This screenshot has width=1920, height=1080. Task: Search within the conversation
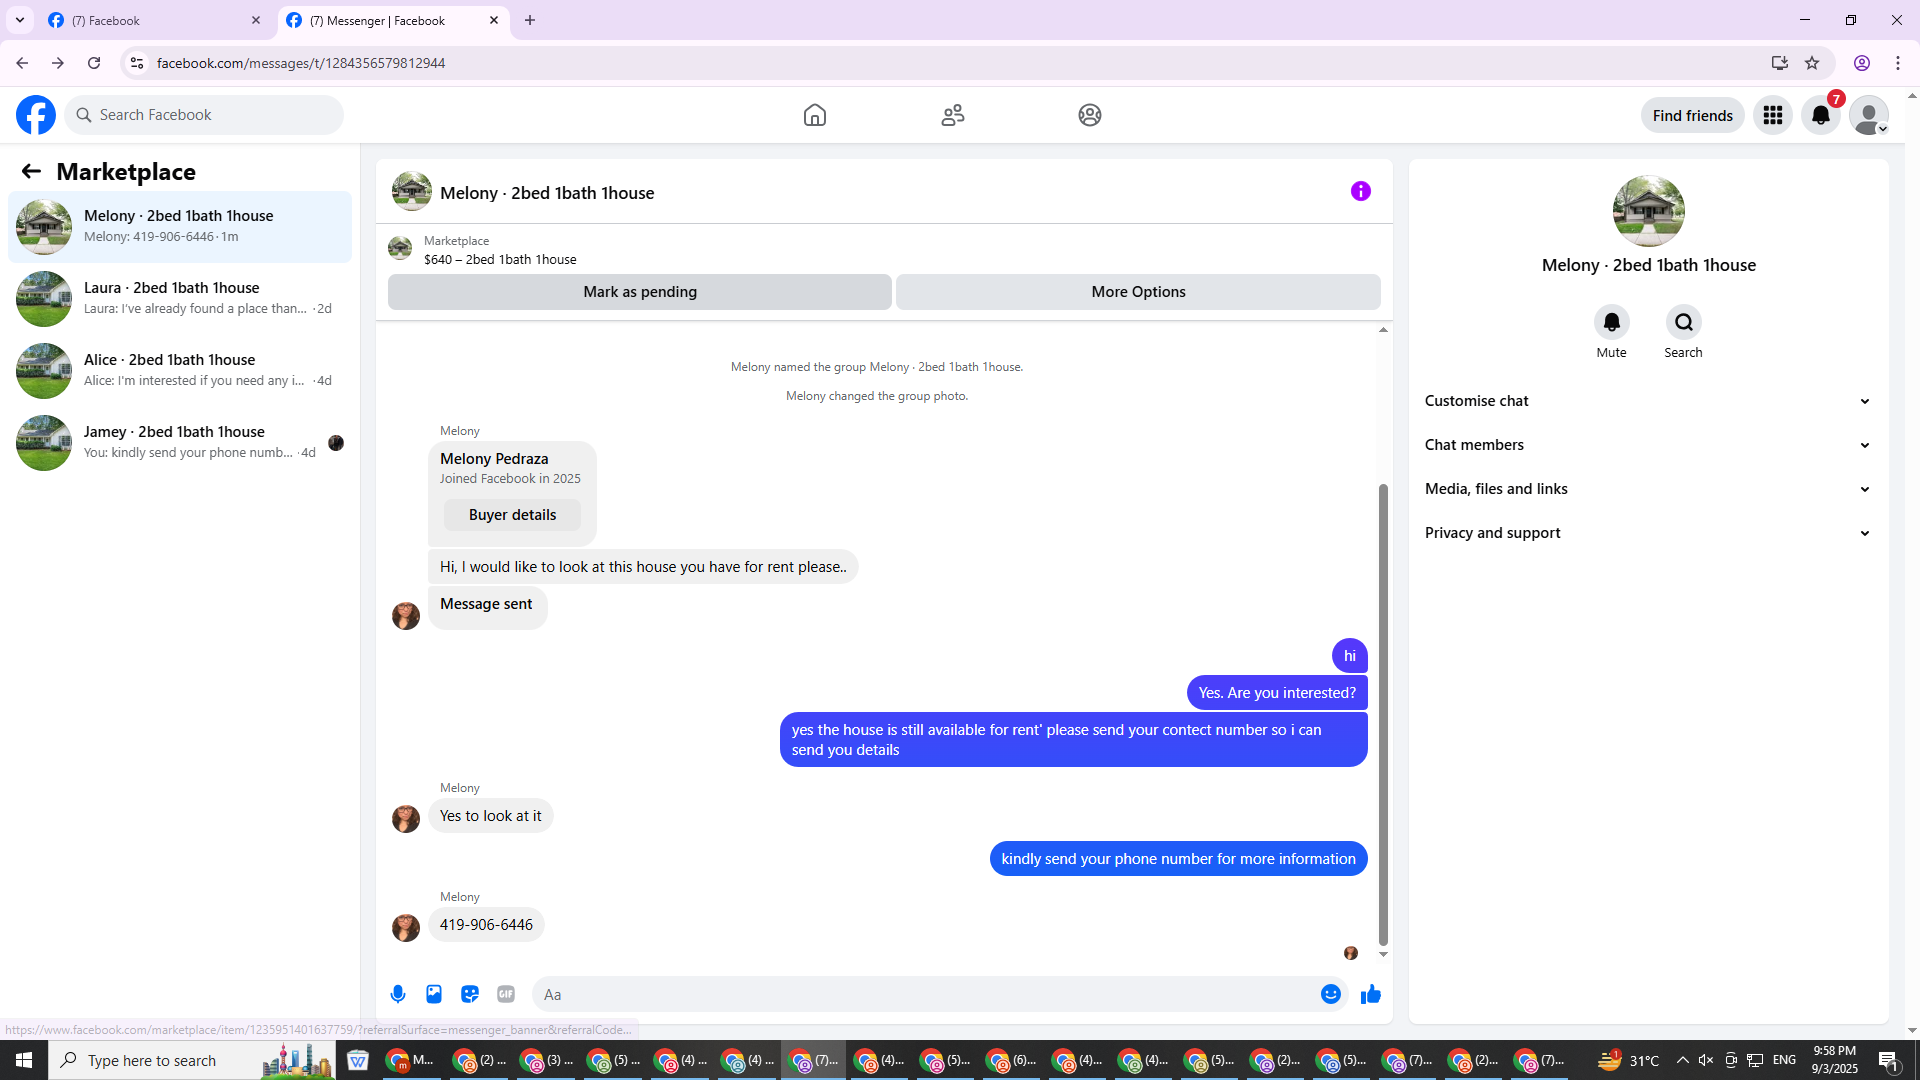coord(1683,322)
